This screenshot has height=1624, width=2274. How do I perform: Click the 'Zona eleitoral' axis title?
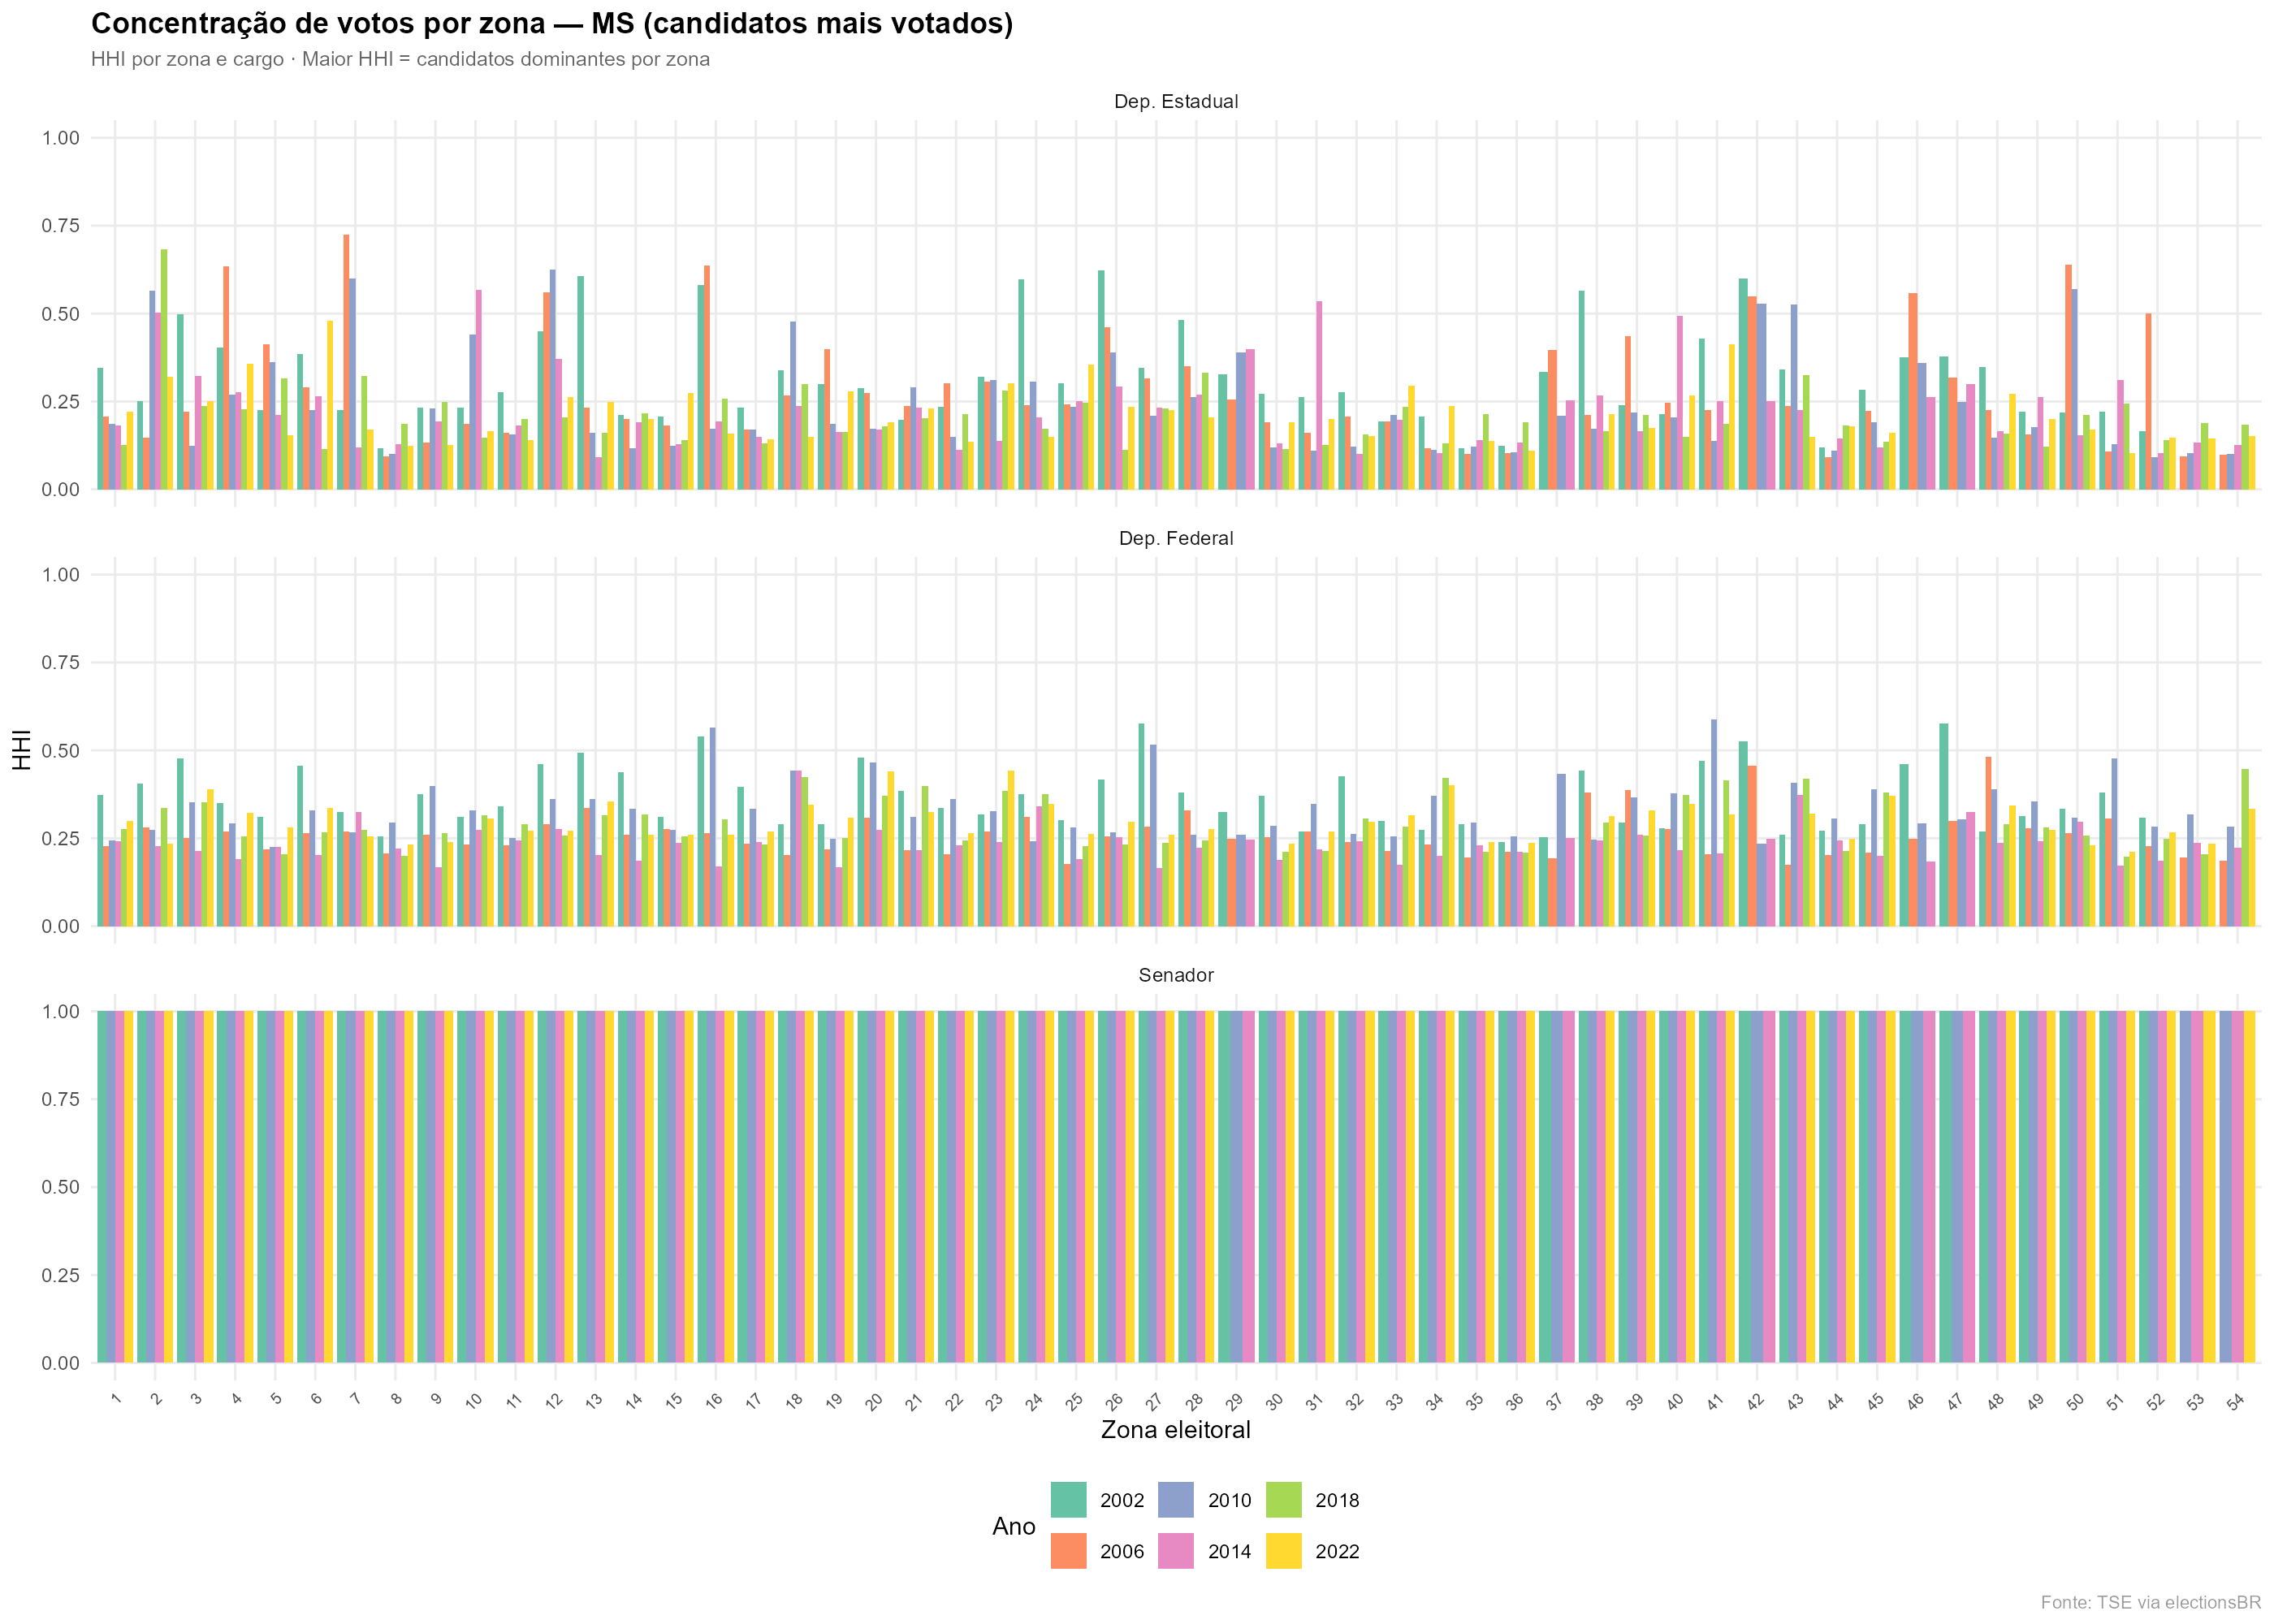coord(1175,1430)
